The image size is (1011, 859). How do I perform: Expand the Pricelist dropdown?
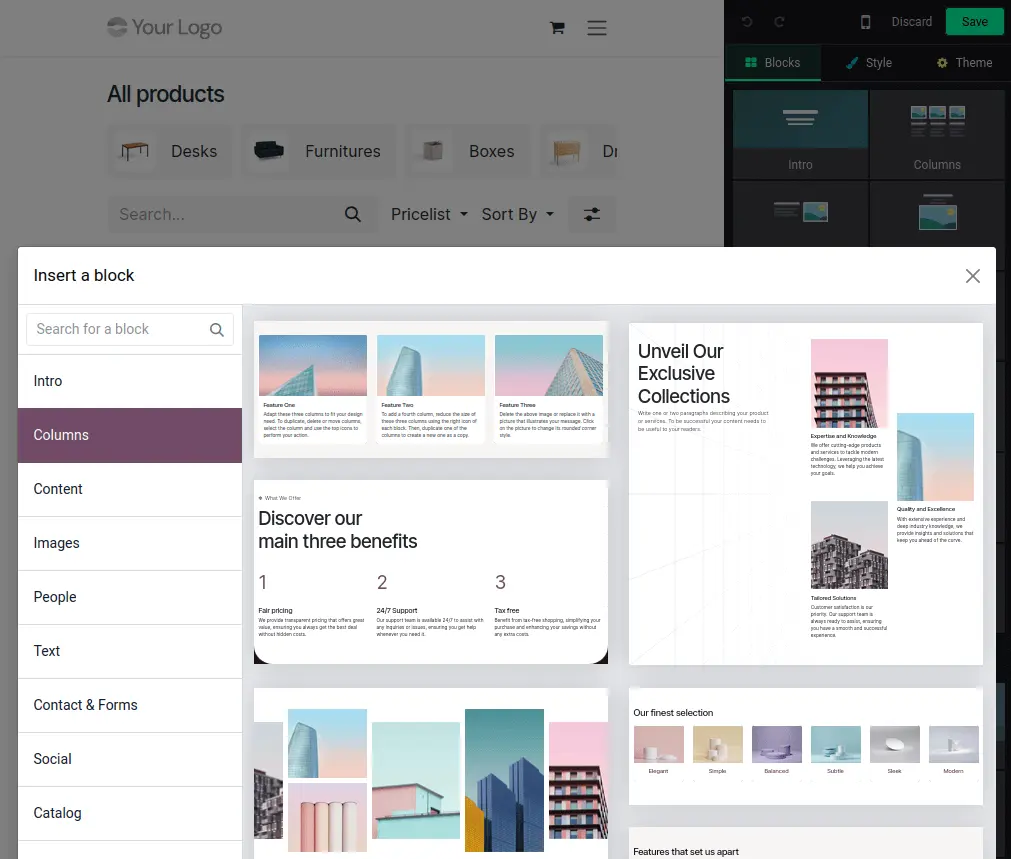coord(429,214)
